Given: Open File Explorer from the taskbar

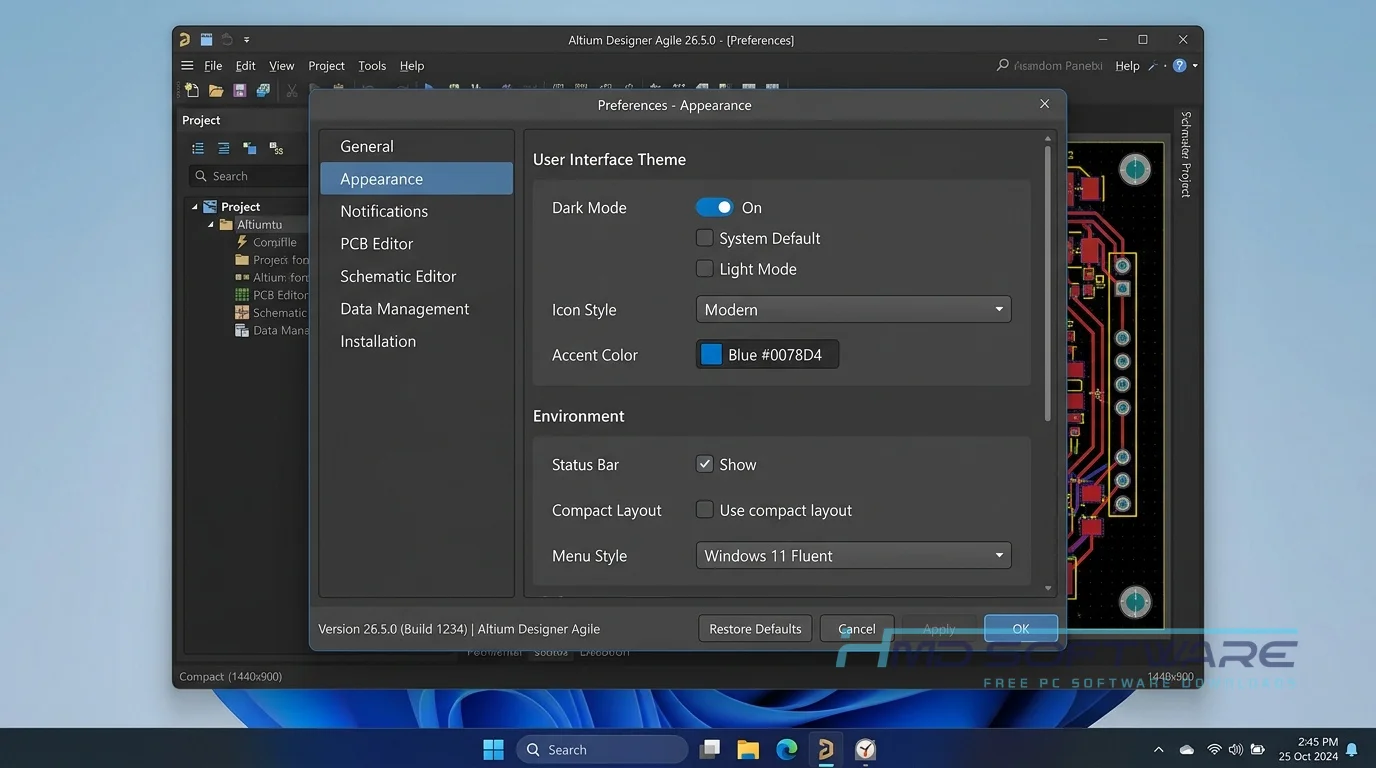Looking at the screenshot, I should point(748,749).
